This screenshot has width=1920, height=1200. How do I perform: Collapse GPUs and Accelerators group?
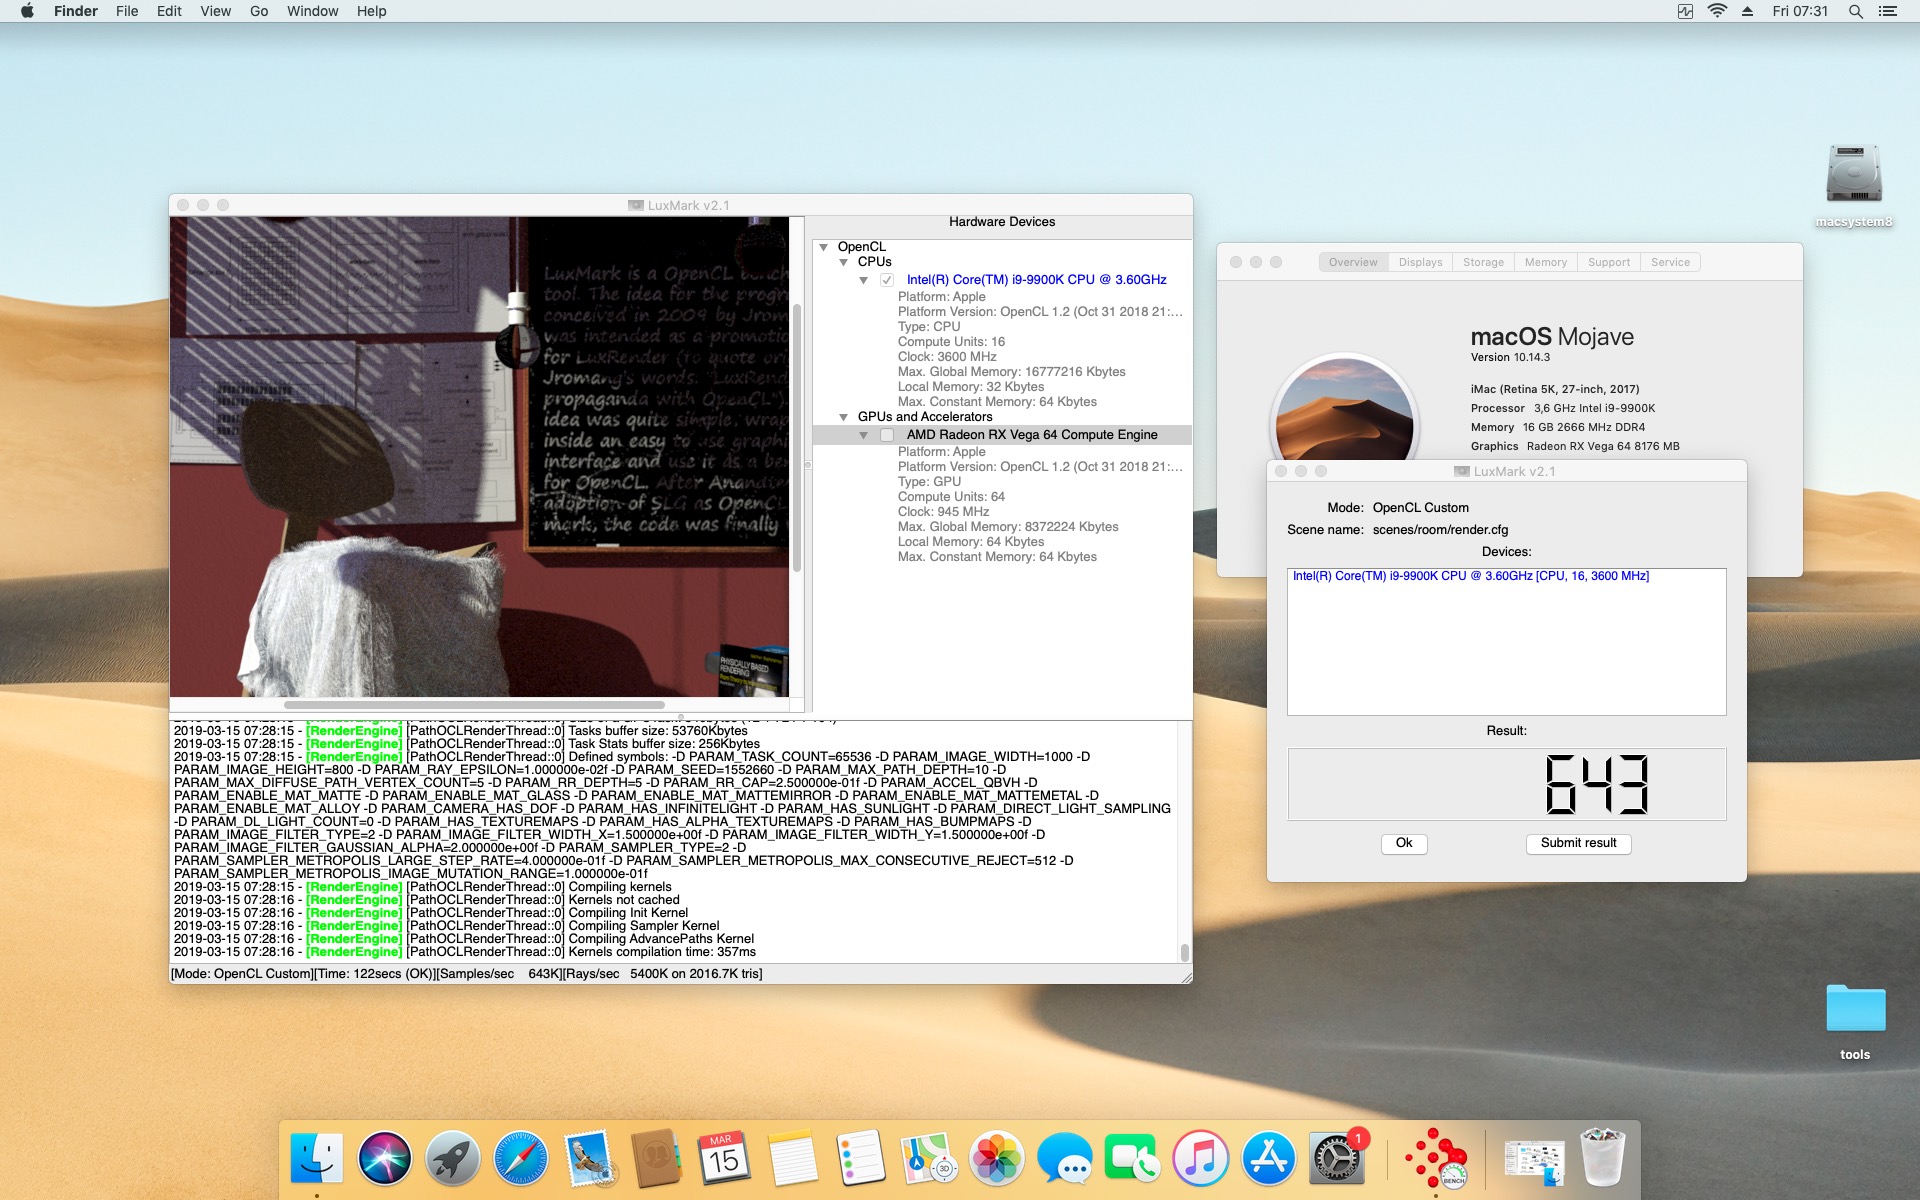pos(844,417)
